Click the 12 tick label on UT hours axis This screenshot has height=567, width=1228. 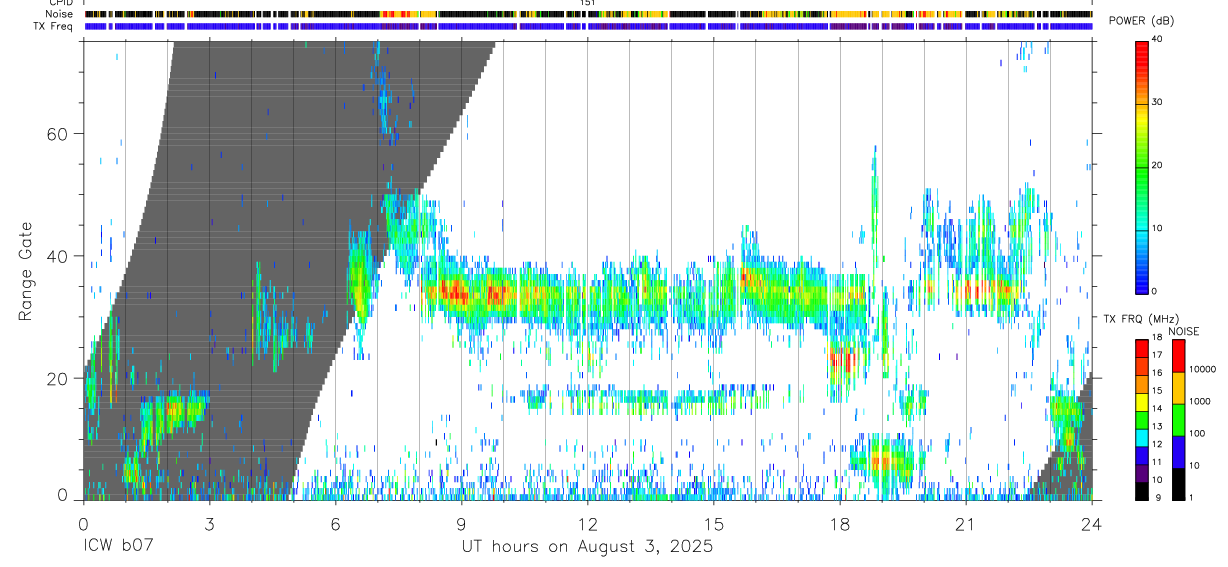[x=587, y=523]
